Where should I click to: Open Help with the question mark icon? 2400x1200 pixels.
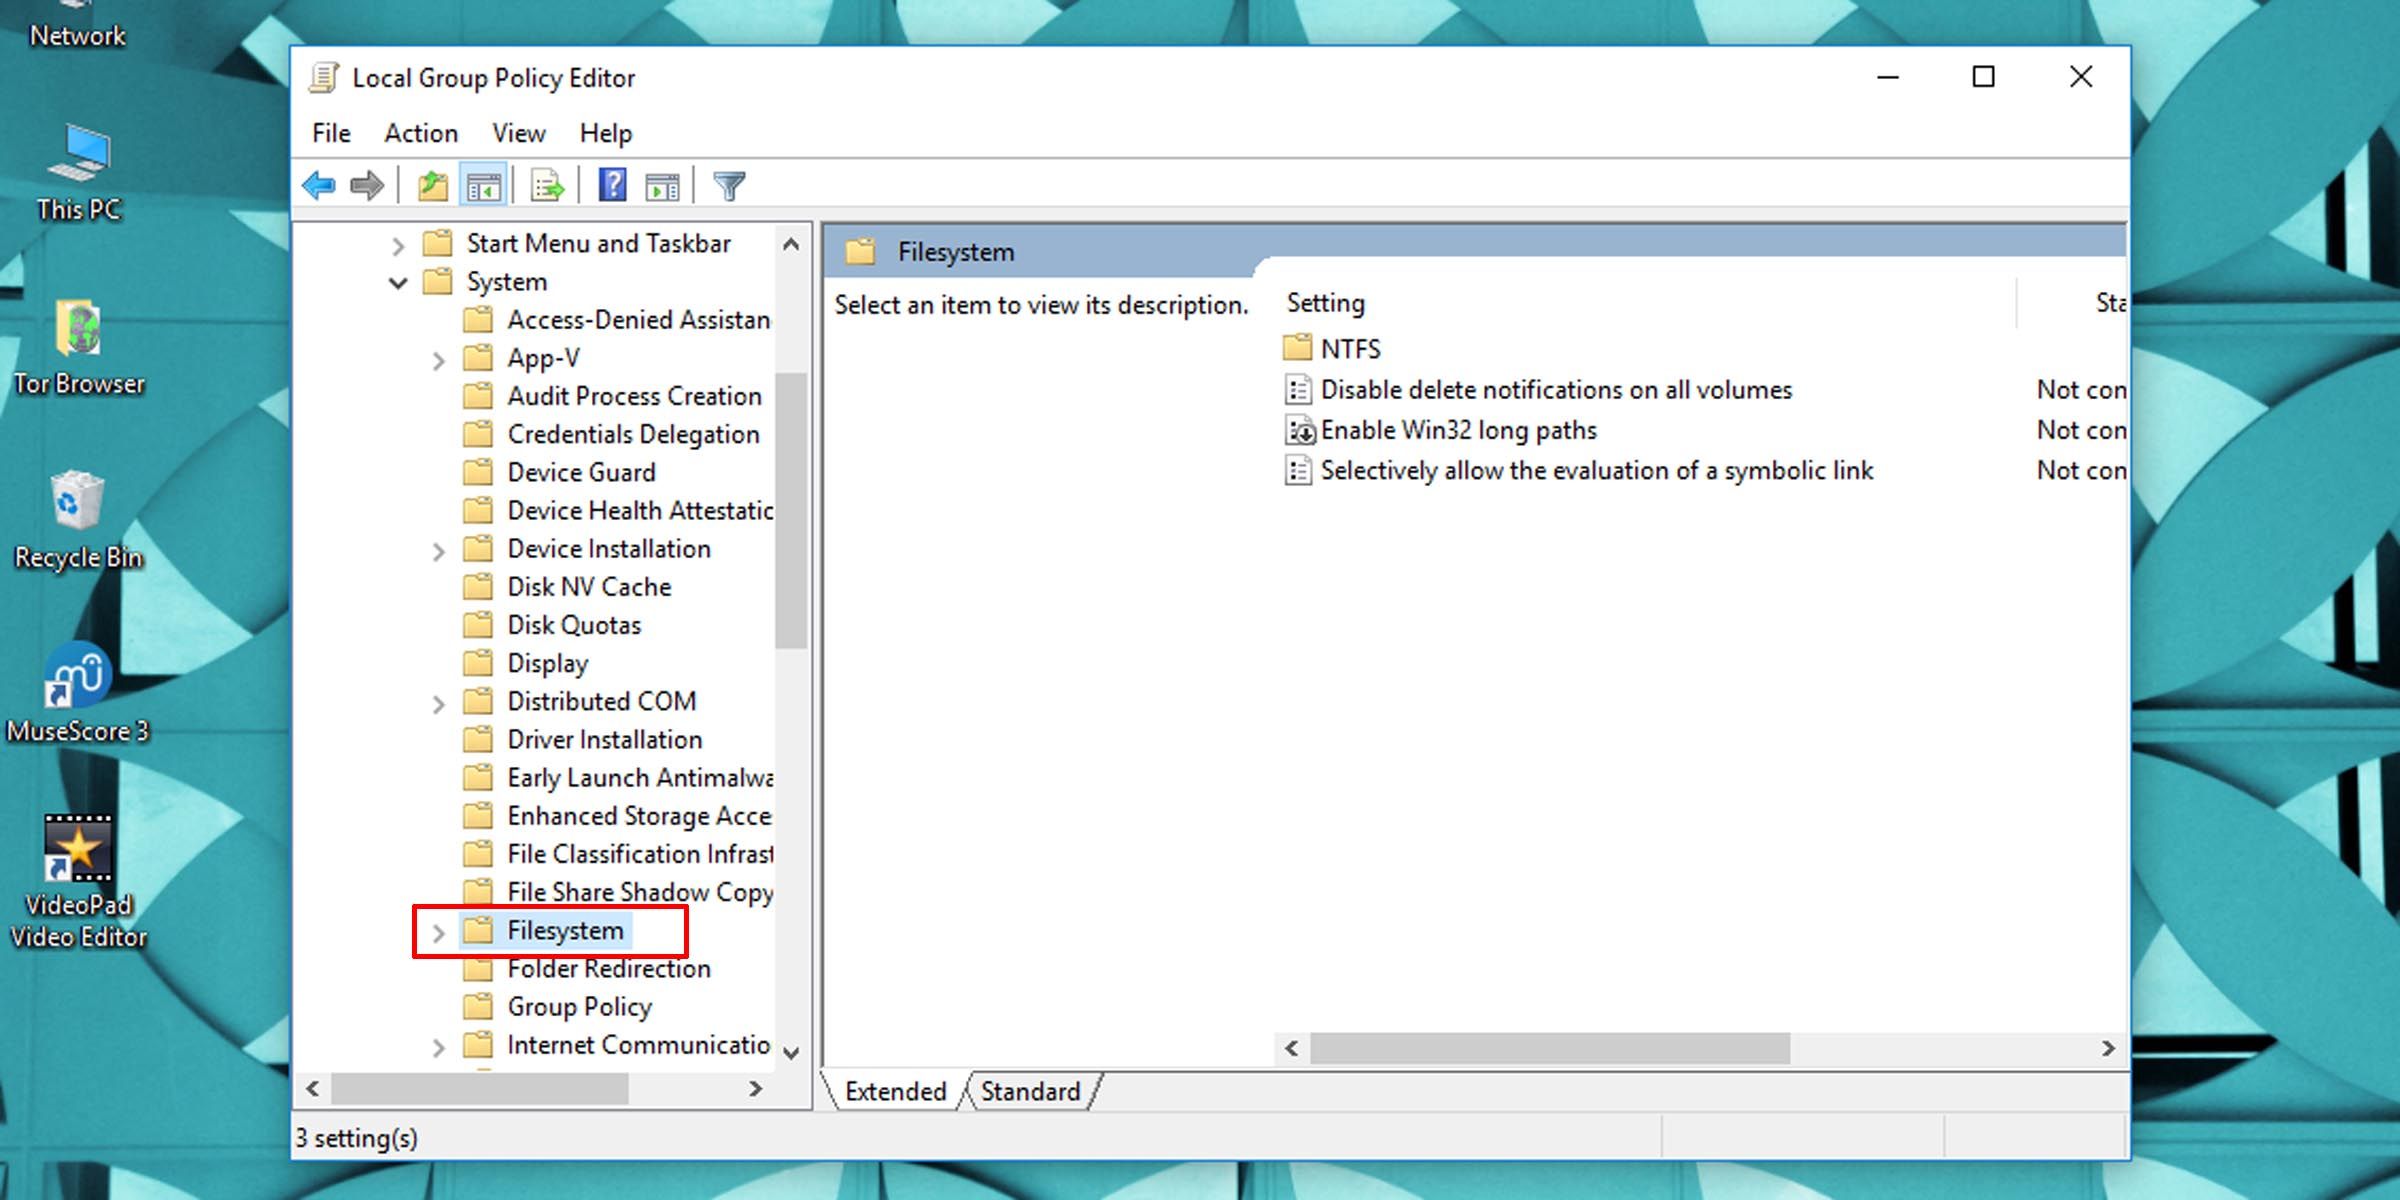click(x=612, y=184)
